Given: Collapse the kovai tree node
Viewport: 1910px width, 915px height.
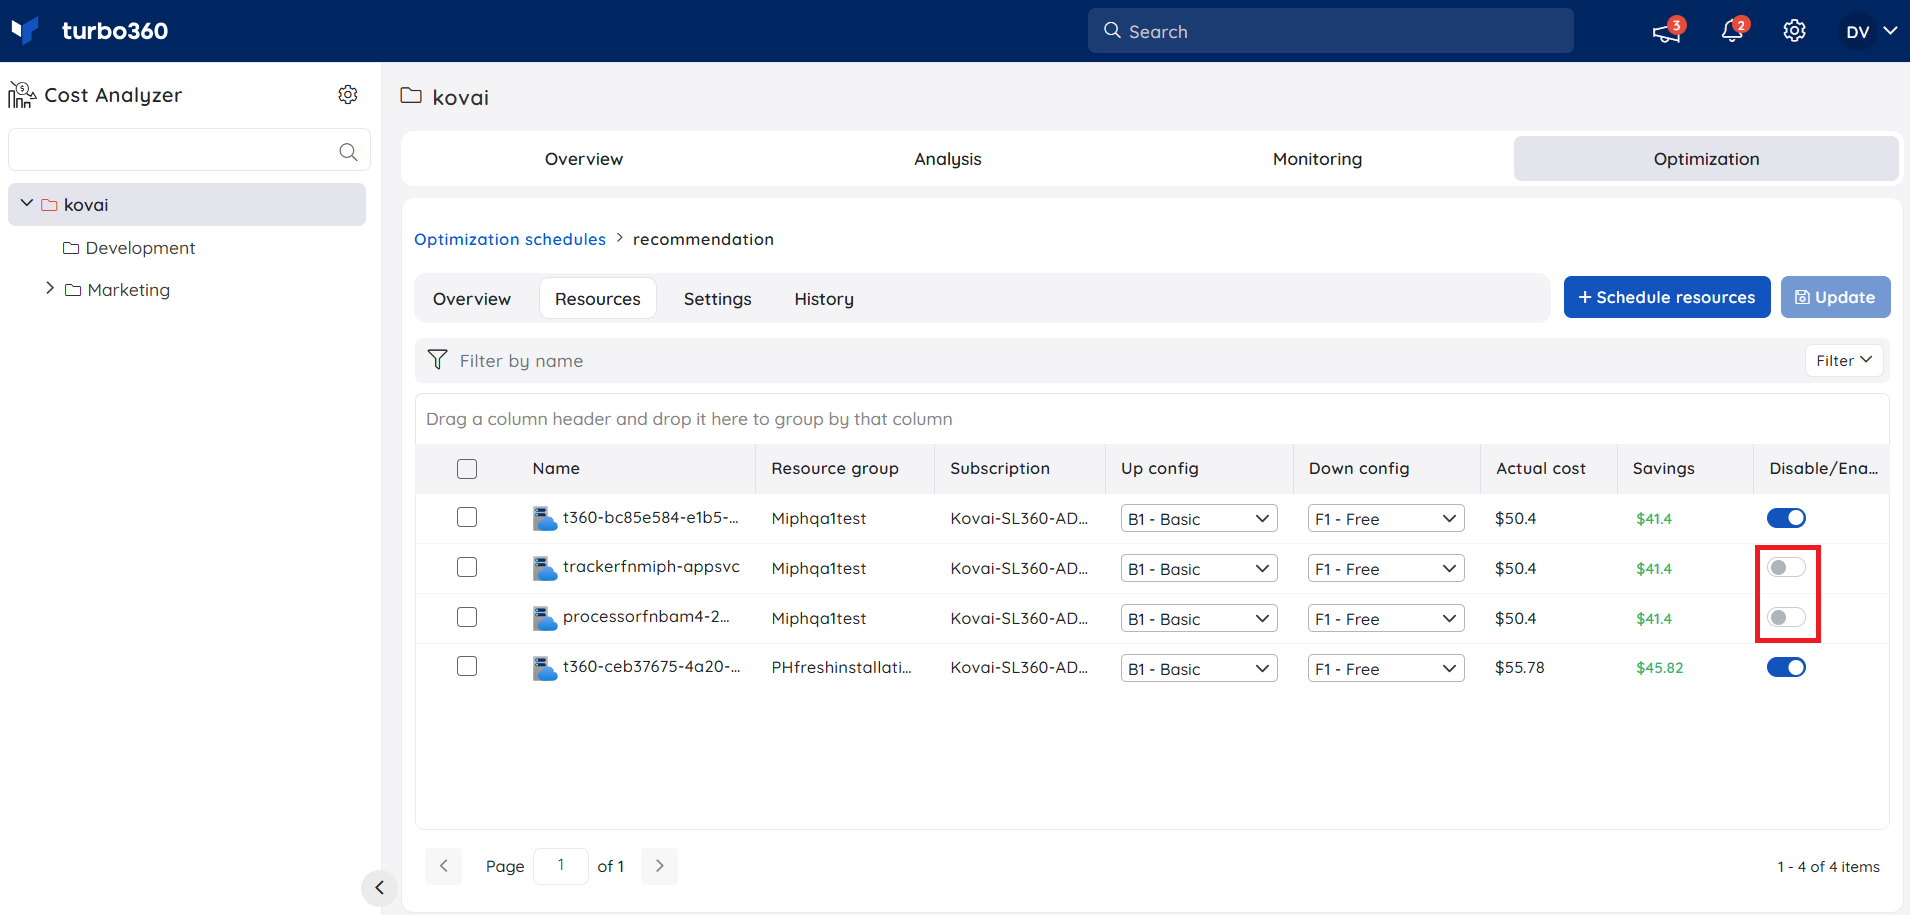Looking at the screenshot, I should point(27,203).
